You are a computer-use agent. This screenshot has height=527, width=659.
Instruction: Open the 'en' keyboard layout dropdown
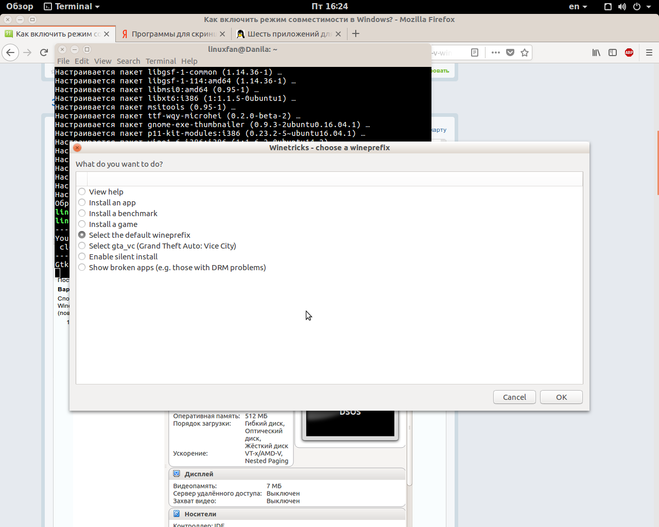pos(577,6)
